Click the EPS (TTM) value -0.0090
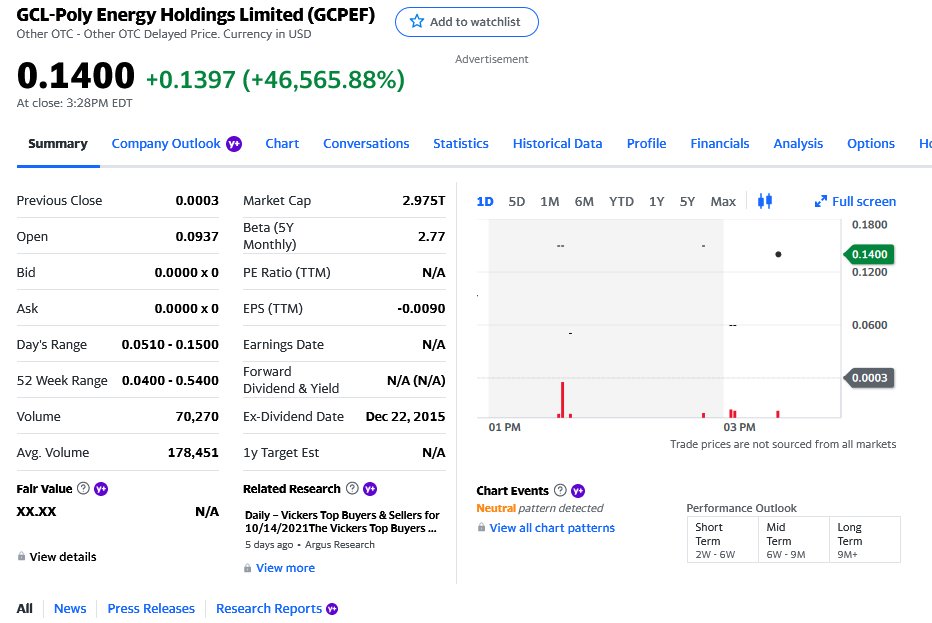Screen dimensions: 932x623 coord(421,309)
